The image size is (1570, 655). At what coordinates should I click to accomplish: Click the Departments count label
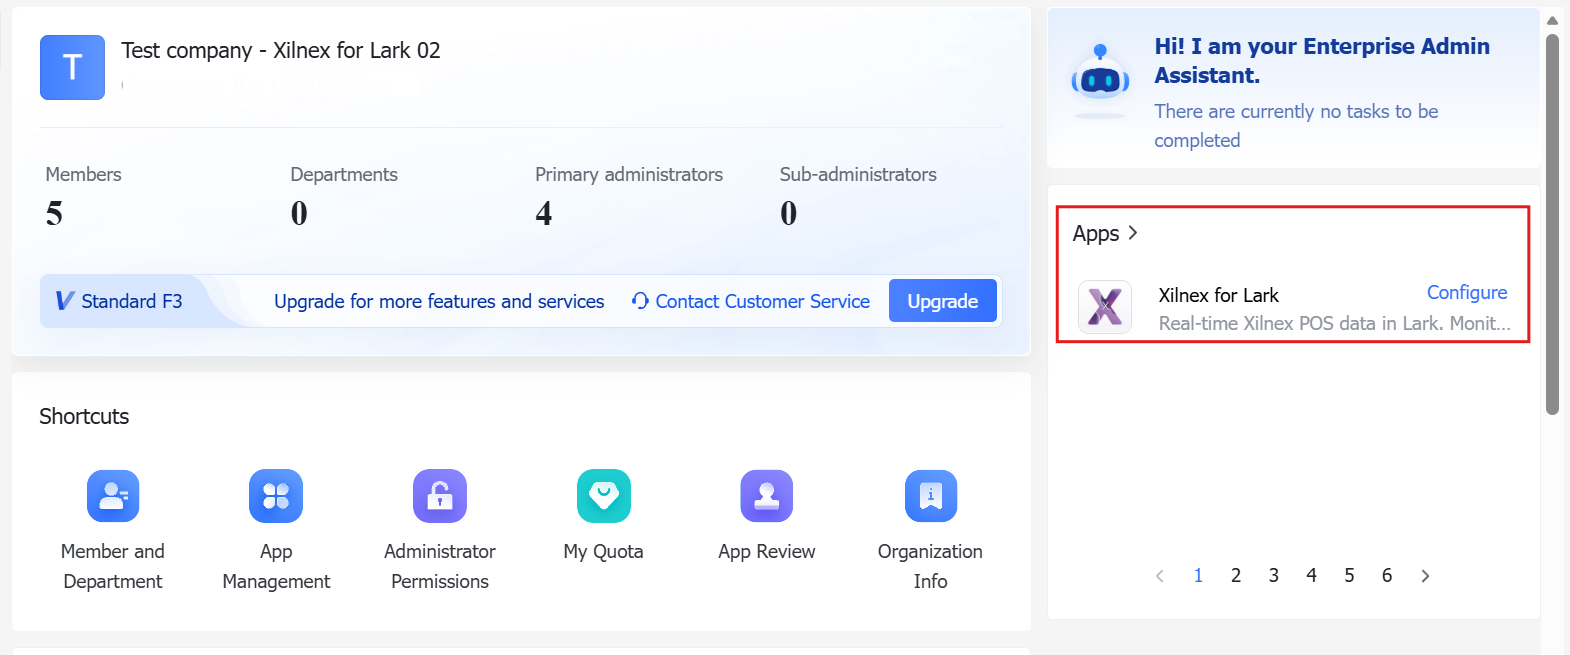click(344, 174)
